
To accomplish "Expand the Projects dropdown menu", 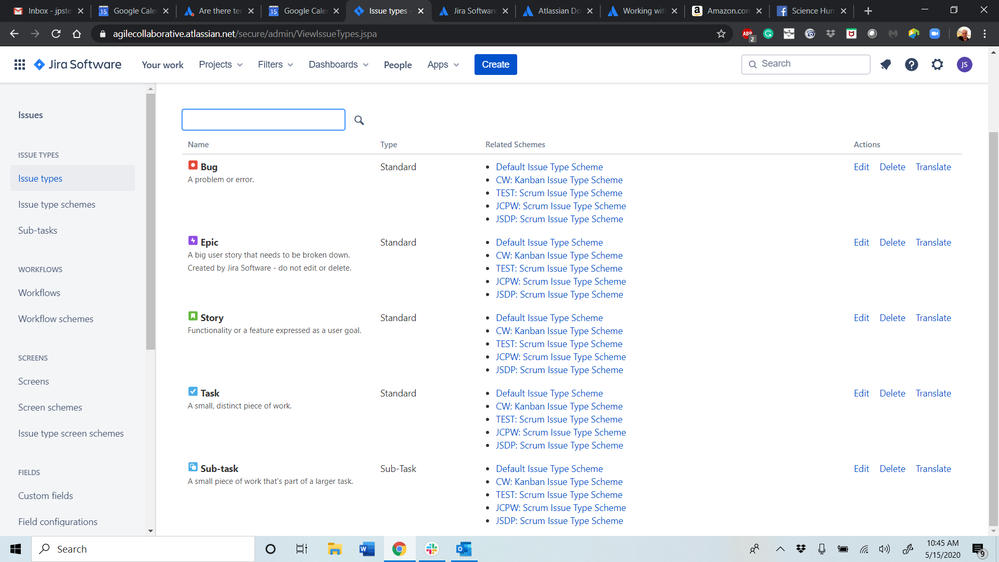I will [x=220, y=64].
